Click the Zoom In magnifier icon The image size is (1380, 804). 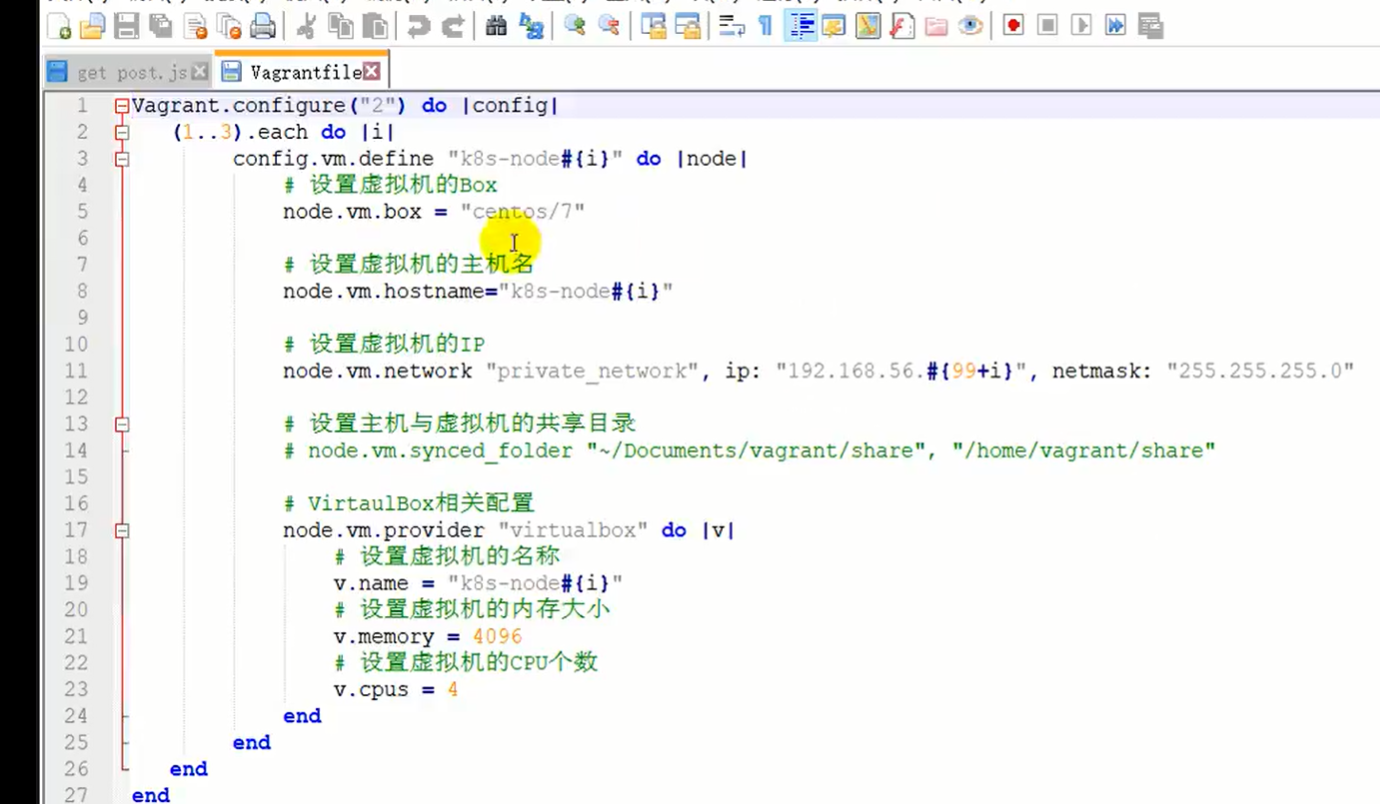[574, 26]
